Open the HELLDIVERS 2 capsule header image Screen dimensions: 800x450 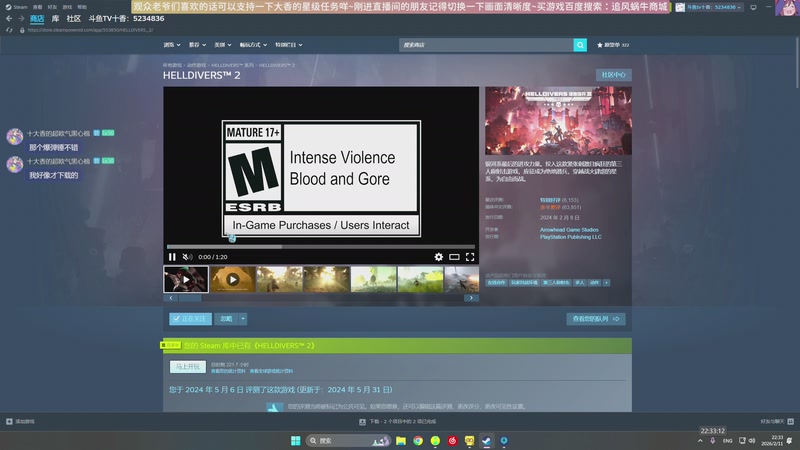(558, 121)
